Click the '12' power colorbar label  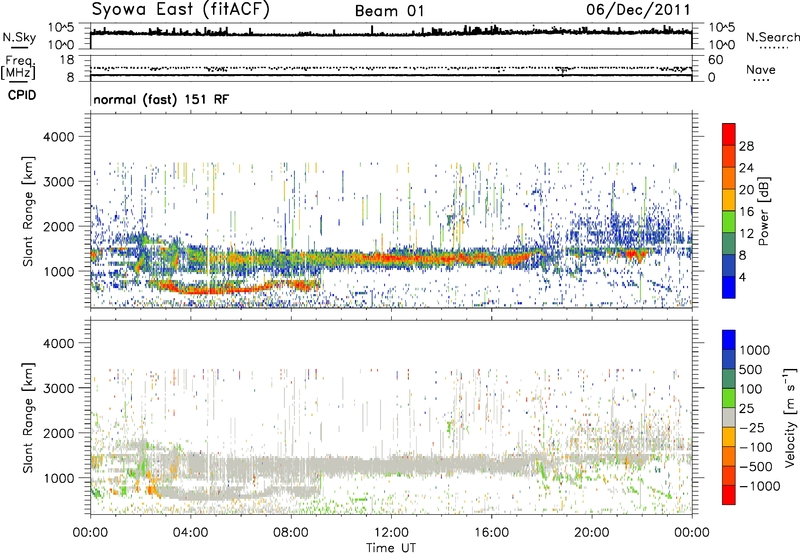746,234
